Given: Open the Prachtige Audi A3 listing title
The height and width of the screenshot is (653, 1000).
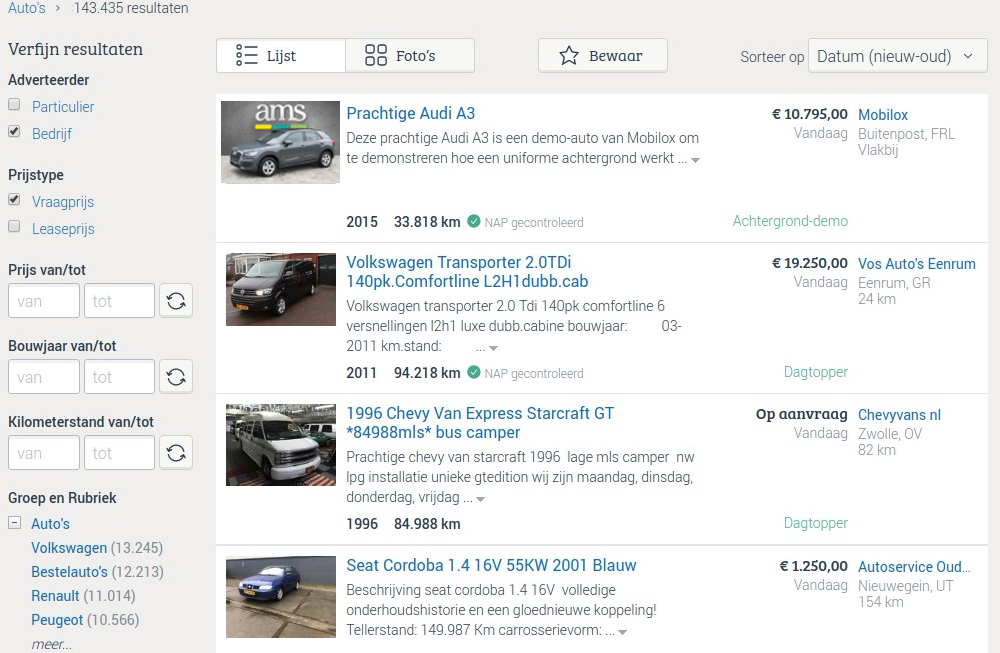Looking at the screenshot, I should click(x=411, y=114).
